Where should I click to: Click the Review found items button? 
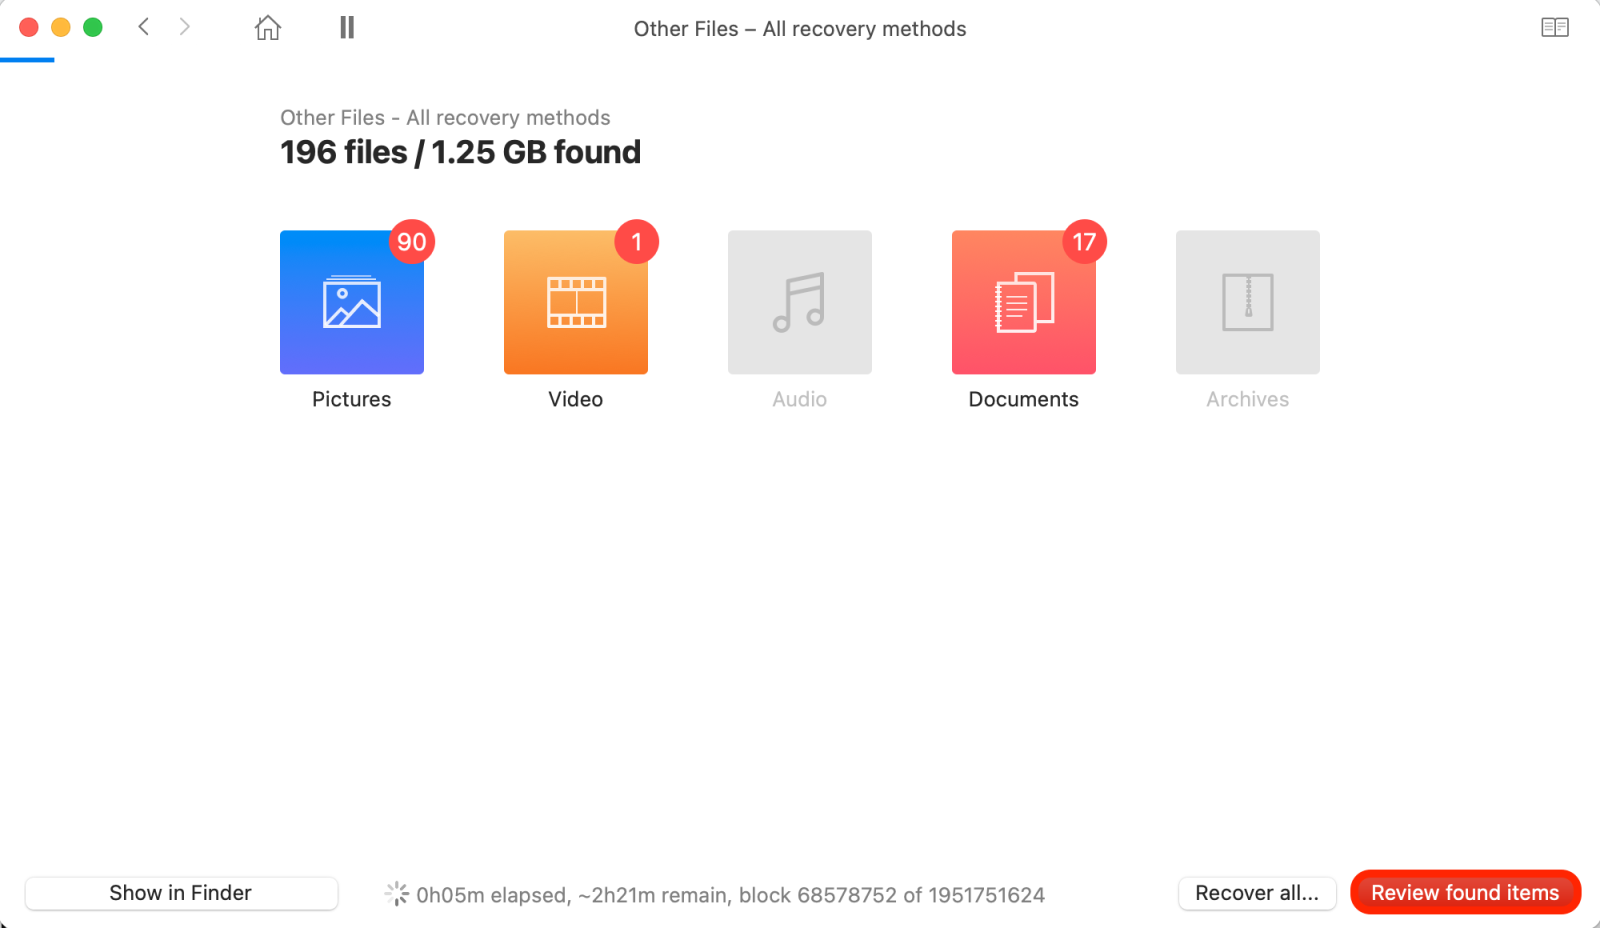coord(1465,892)
